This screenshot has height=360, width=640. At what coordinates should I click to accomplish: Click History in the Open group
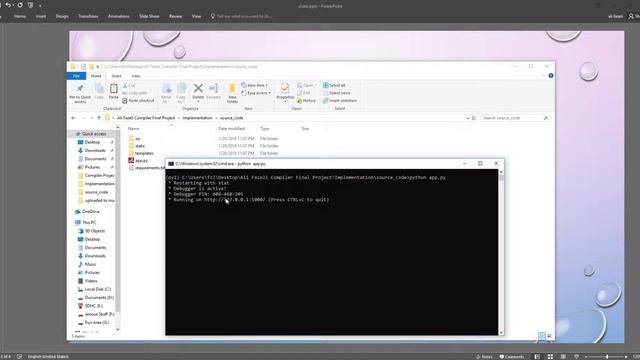tap(306, 100)
